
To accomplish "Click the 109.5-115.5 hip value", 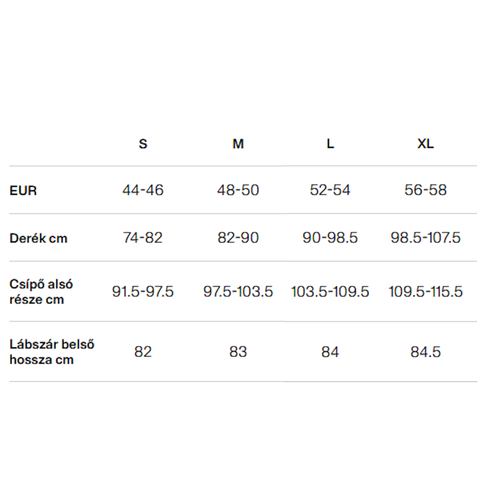I will (x=425, y=292).
